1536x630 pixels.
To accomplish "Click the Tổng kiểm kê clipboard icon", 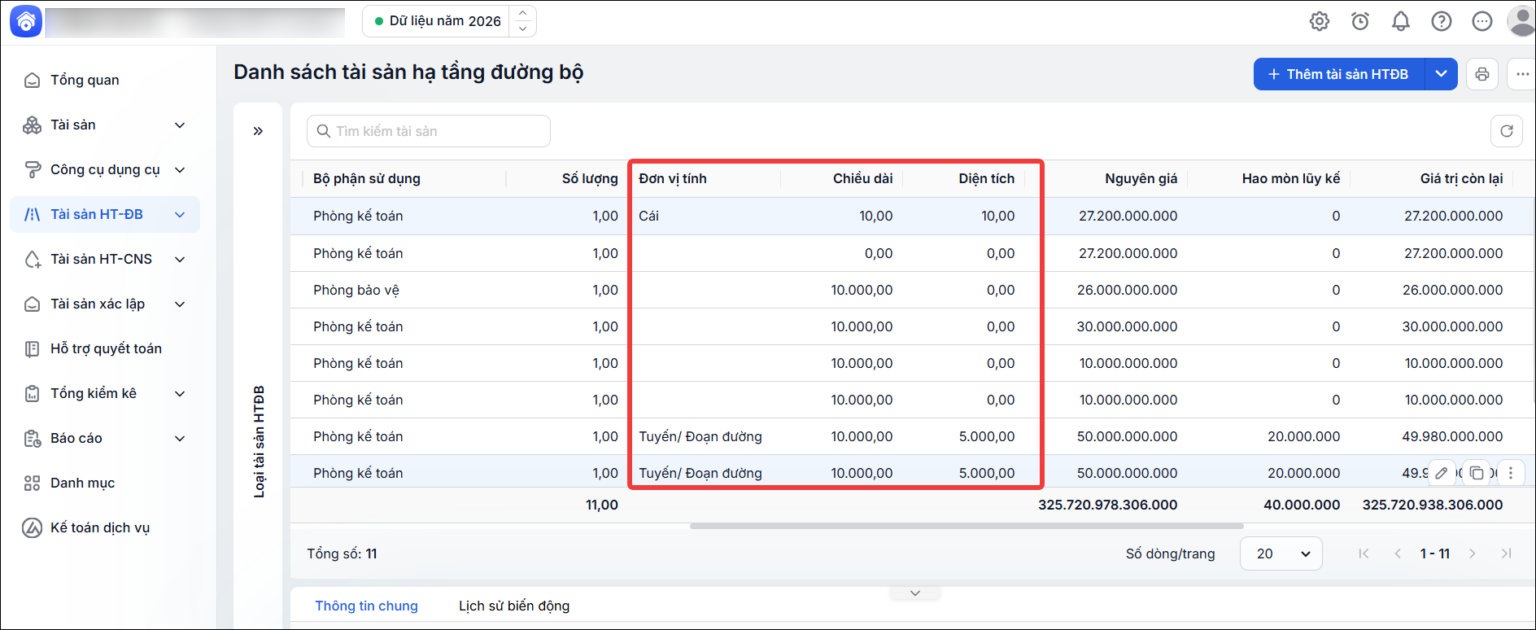I will click(32, 394).
